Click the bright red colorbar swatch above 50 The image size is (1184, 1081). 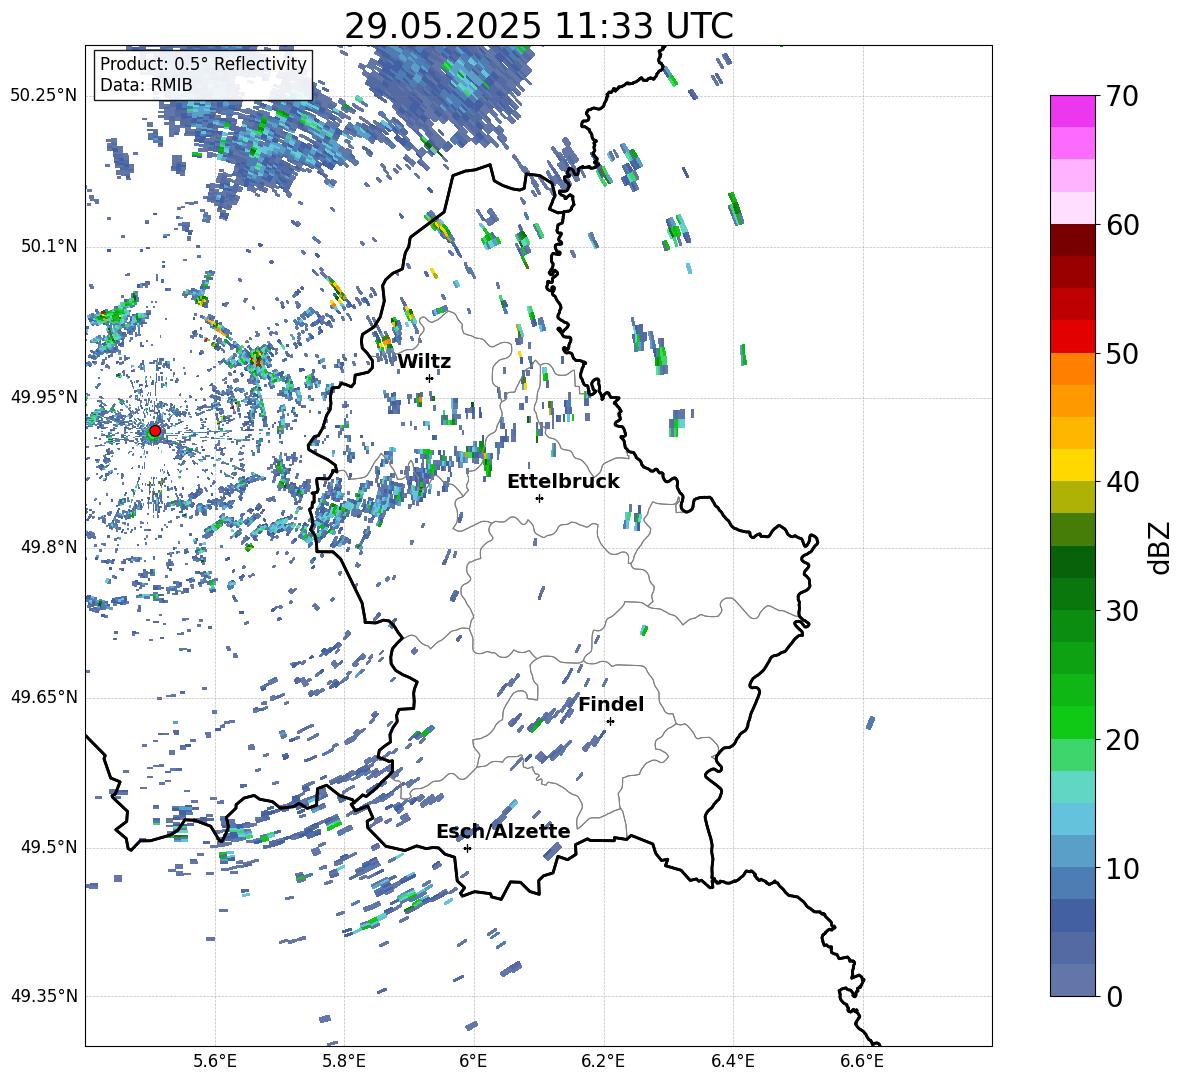pyautogui.click(x=1072, y=337)
